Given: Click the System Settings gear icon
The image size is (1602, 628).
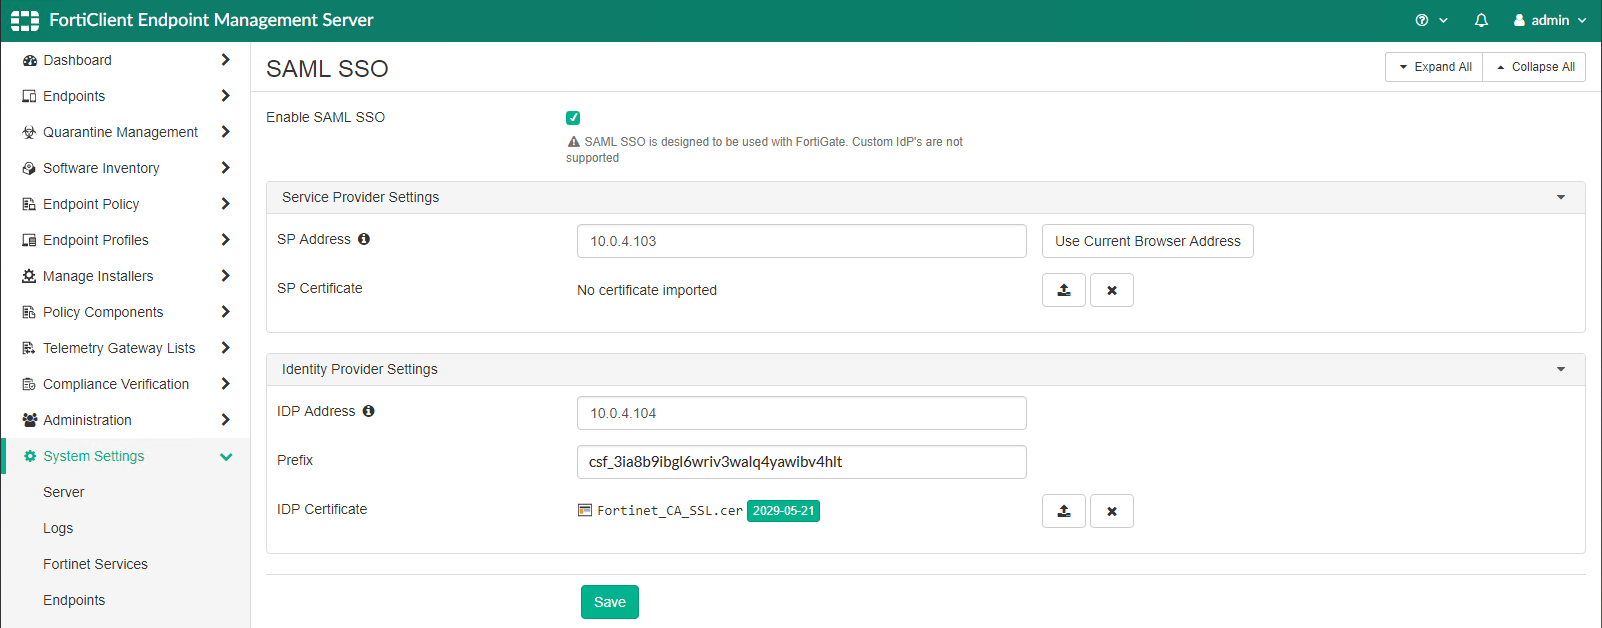Looking at the screenshot, I should click(x=30, y=456).
